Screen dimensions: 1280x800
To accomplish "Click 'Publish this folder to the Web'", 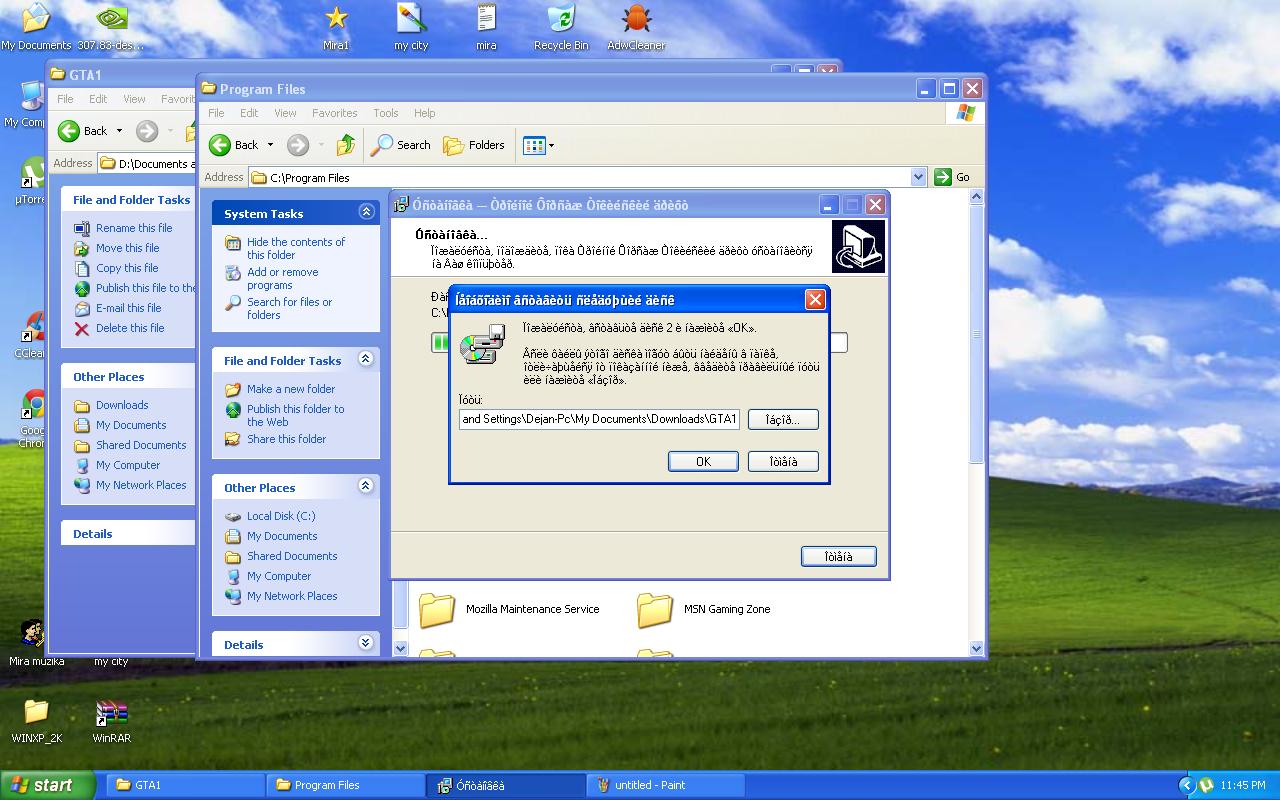I will [296, 415].
